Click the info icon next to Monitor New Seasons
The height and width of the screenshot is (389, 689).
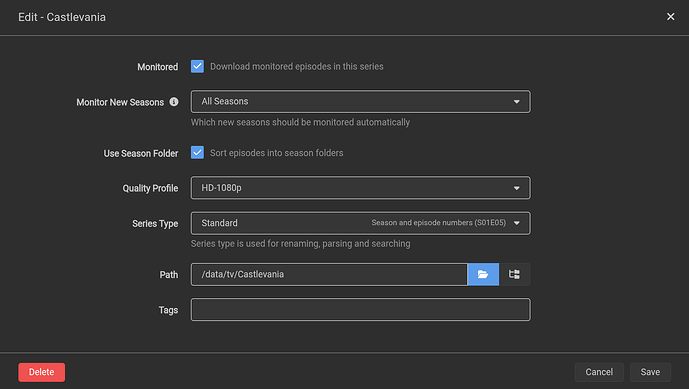coord(174,102)
